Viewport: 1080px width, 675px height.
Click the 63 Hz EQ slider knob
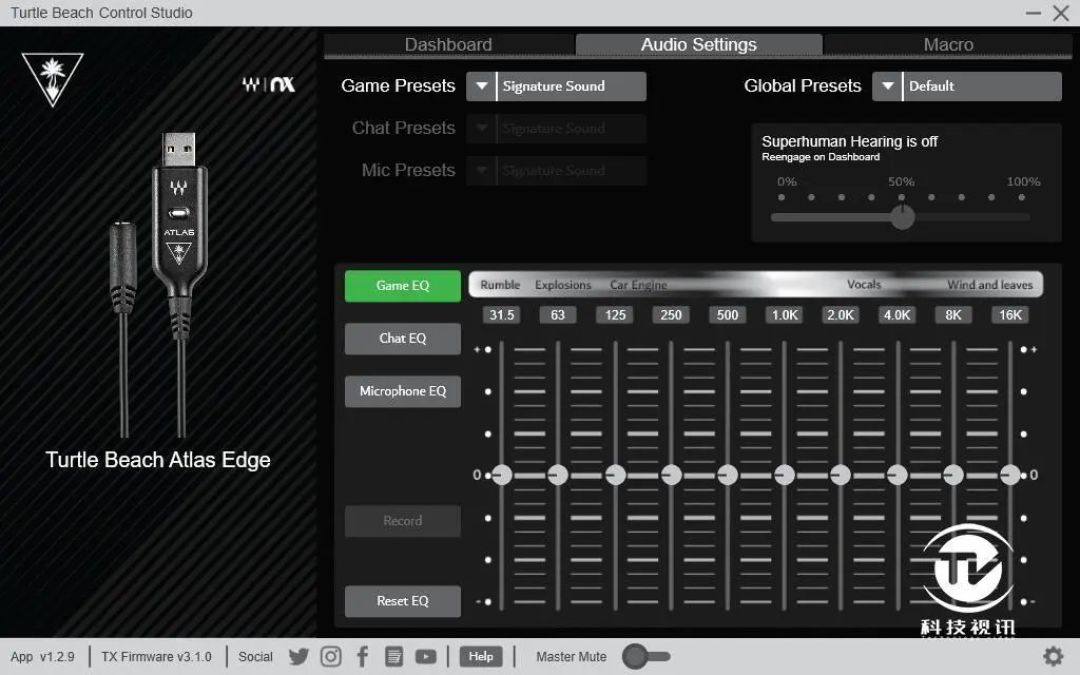(x=558, y=475)
